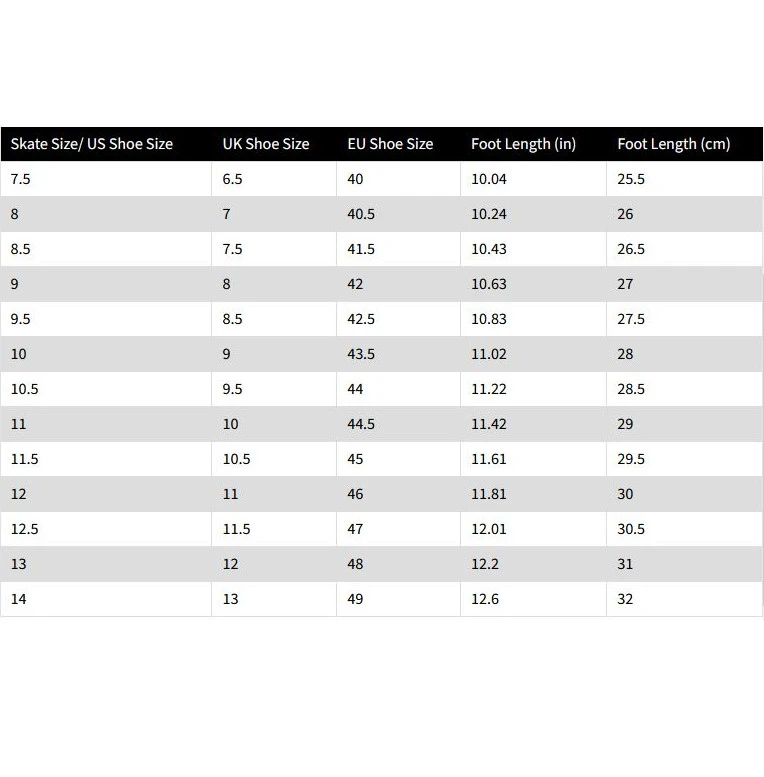Image resolution: width=764 pixels, height=777 pixels.
Task: Select the 32 cm foot length cell
Action: pyautogui.click(x=626, y=599)
